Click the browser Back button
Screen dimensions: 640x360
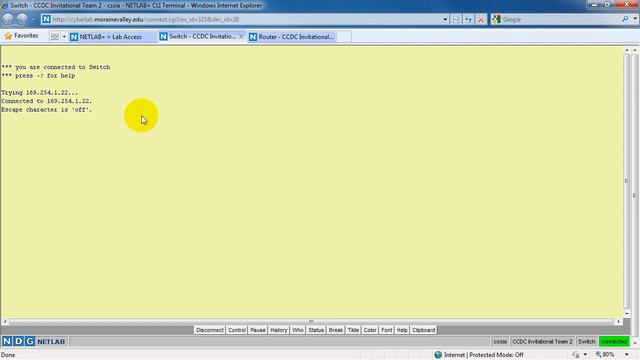[x=8, y=19]
